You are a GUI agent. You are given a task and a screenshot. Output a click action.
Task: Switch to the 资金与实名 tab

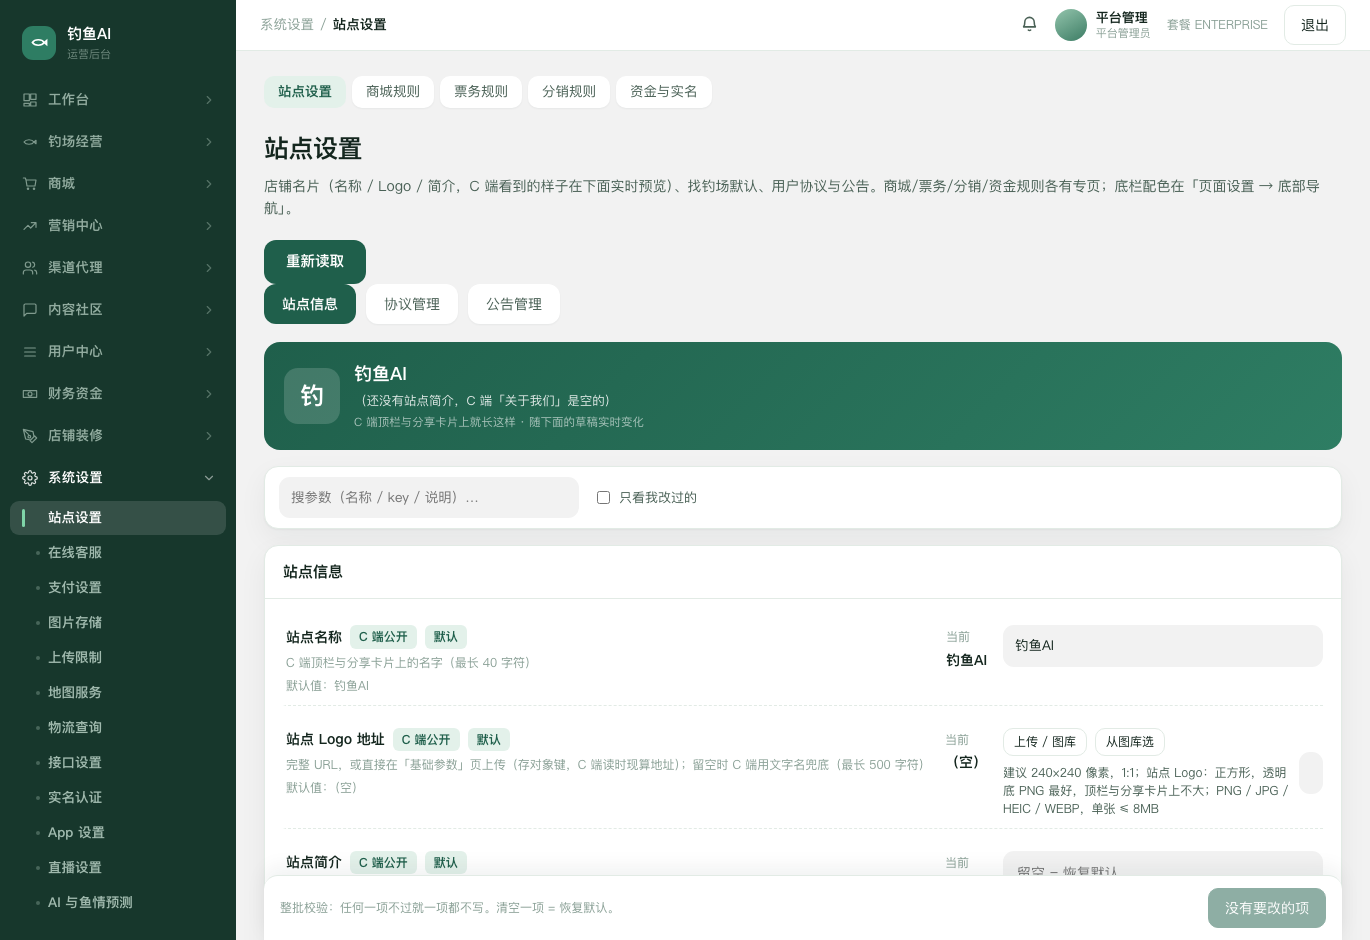click(x=664, y=92)
